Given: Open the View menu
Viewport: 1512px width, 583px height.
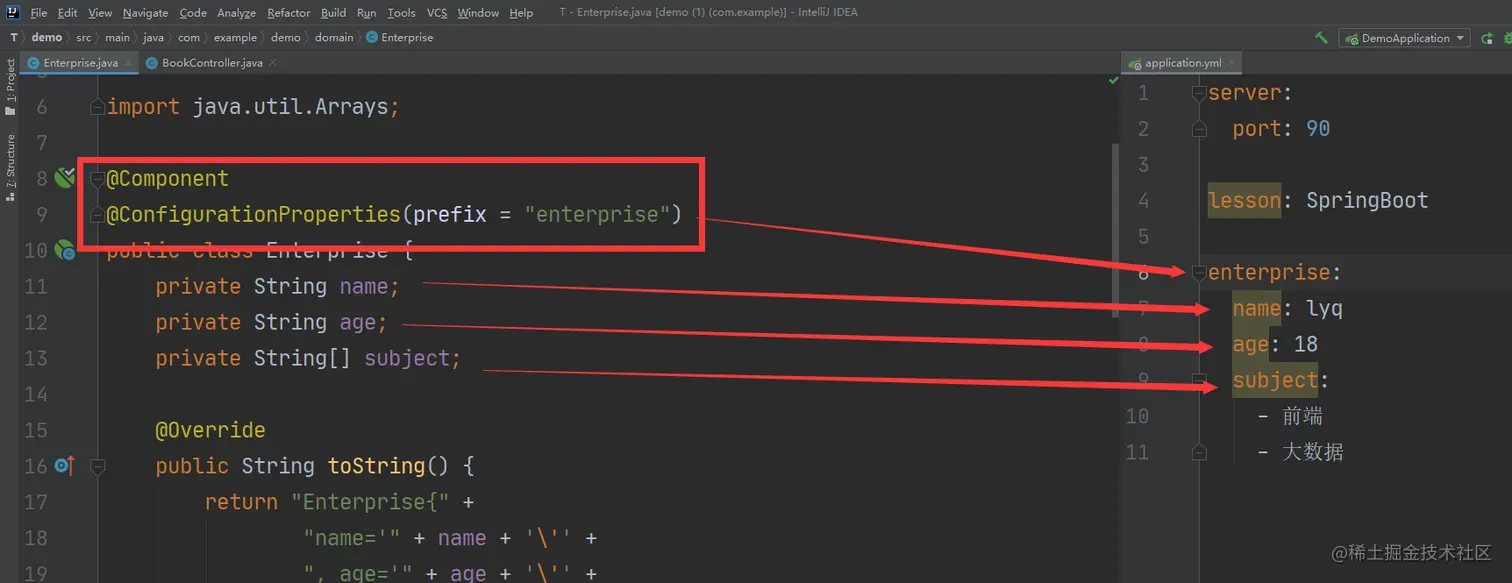Looking at the screenshot, I should (100, 13).
